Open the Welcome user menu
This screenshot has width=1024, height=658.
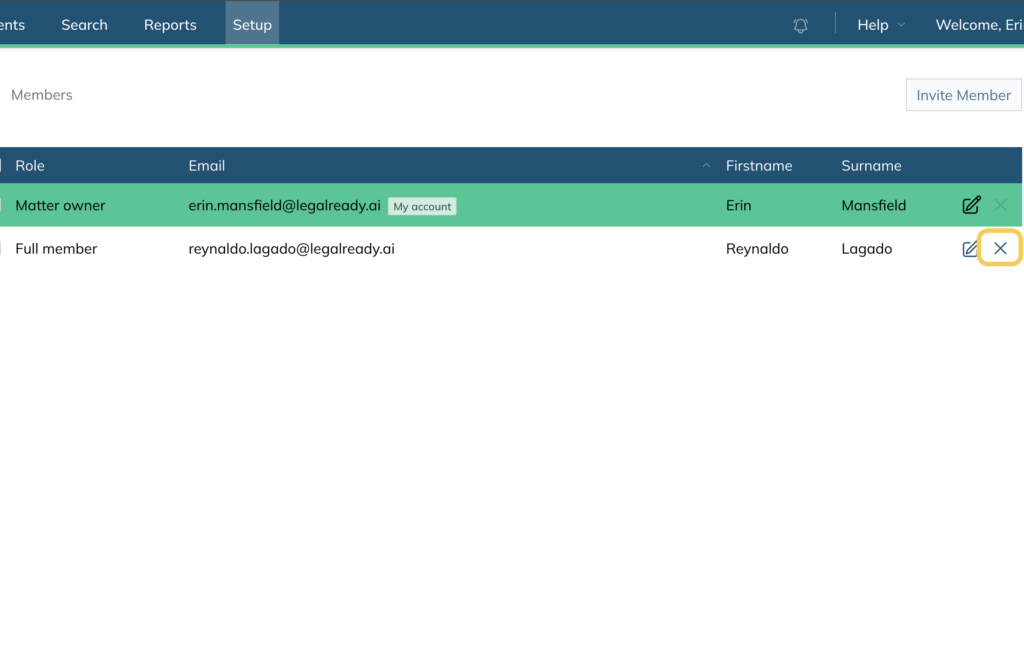click(979, 25)
